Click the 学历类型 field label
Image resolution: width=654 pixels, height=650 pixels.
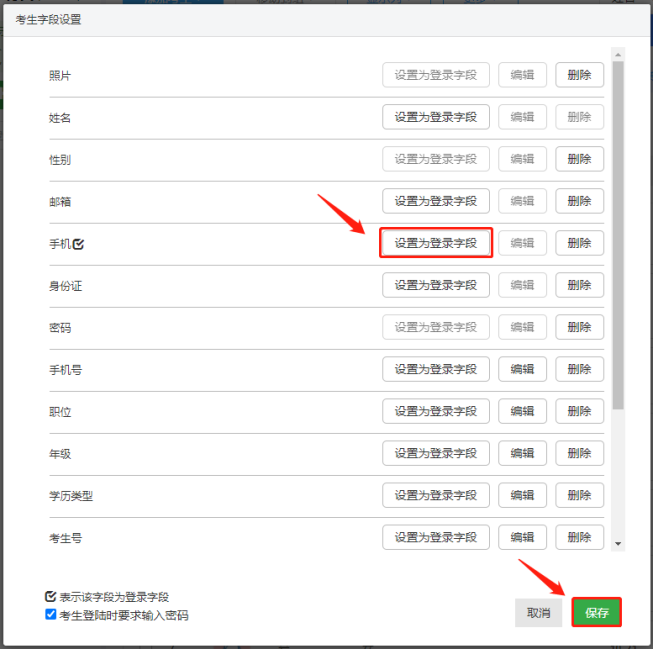pyautogui.click(x=71, y=496)
